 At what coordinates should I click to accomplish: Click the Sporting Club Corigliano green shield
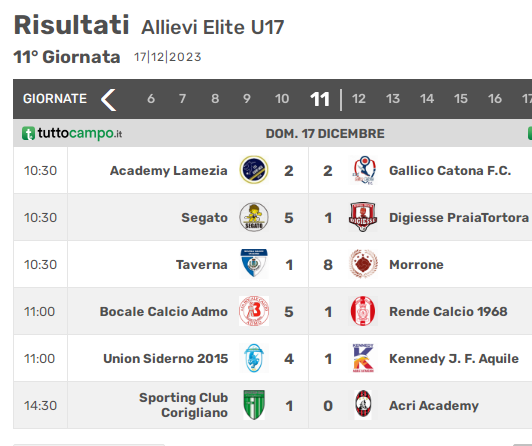(254, 405)
